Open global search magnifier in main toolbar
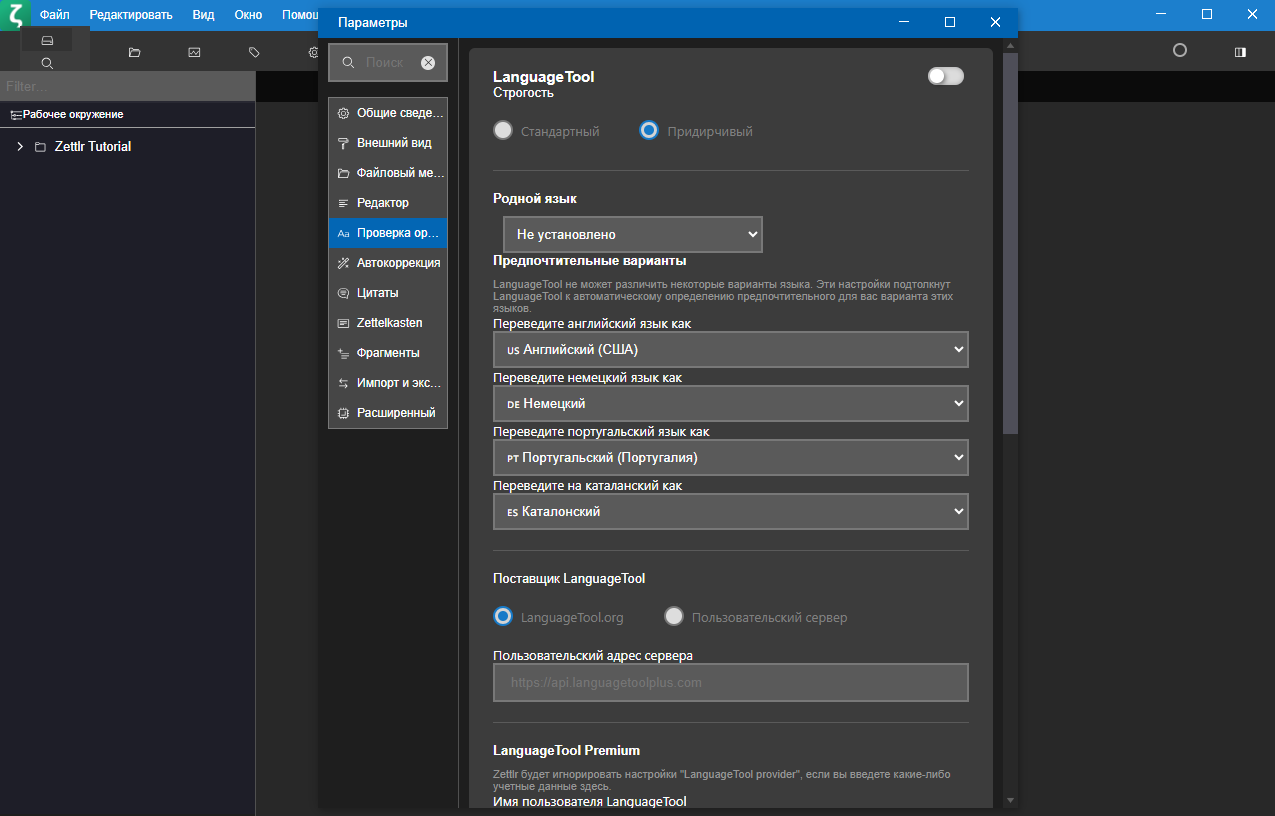Screen dimensions: 1275x816 pos(47,63)
